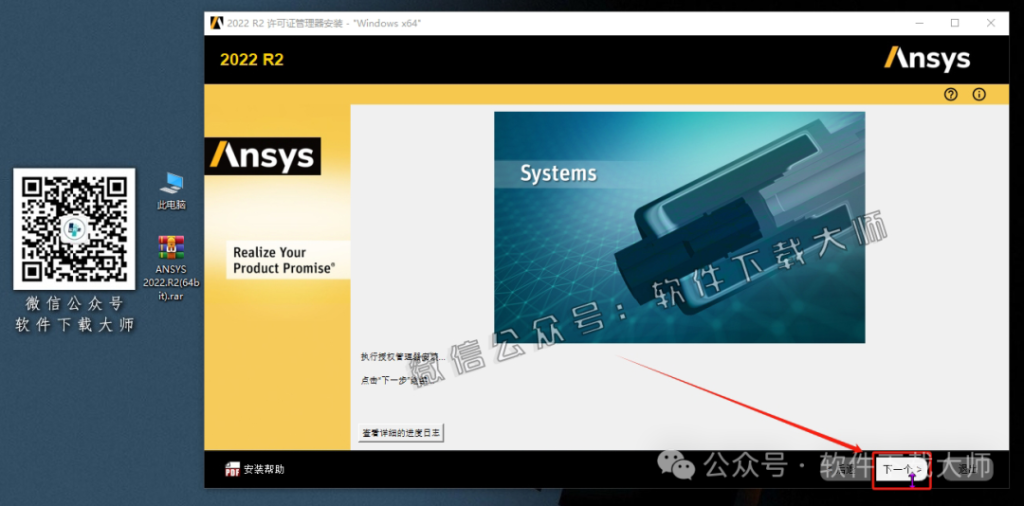Click the 安装帮助 label text
This screenshot has width=1024, height=506.
(x=264, y=469)
